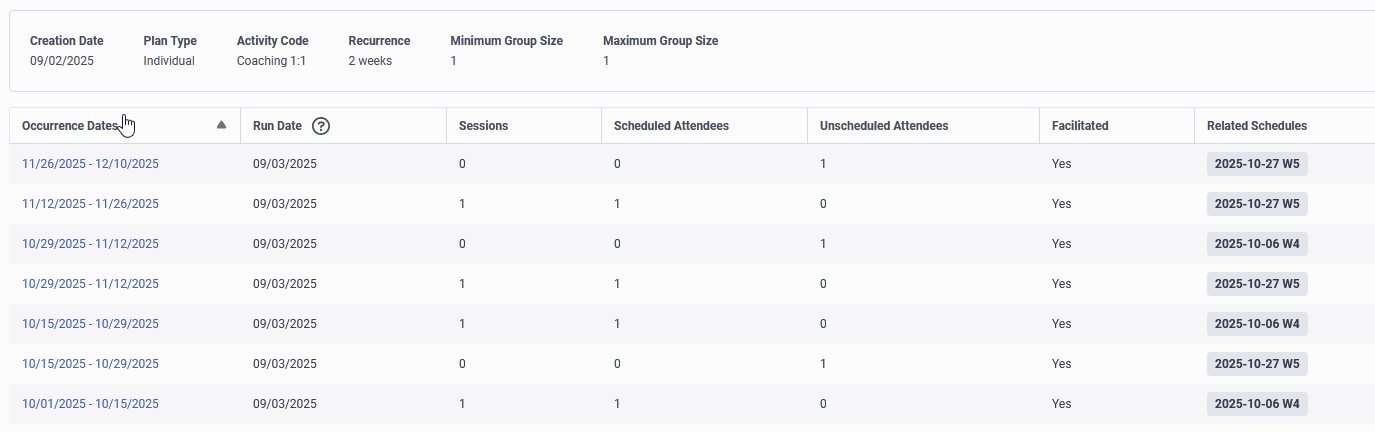The width and height of the screenshot is (1375, 432).
Task: Click the Run Date help question-mark icon
Action: [x=321, y=126]
